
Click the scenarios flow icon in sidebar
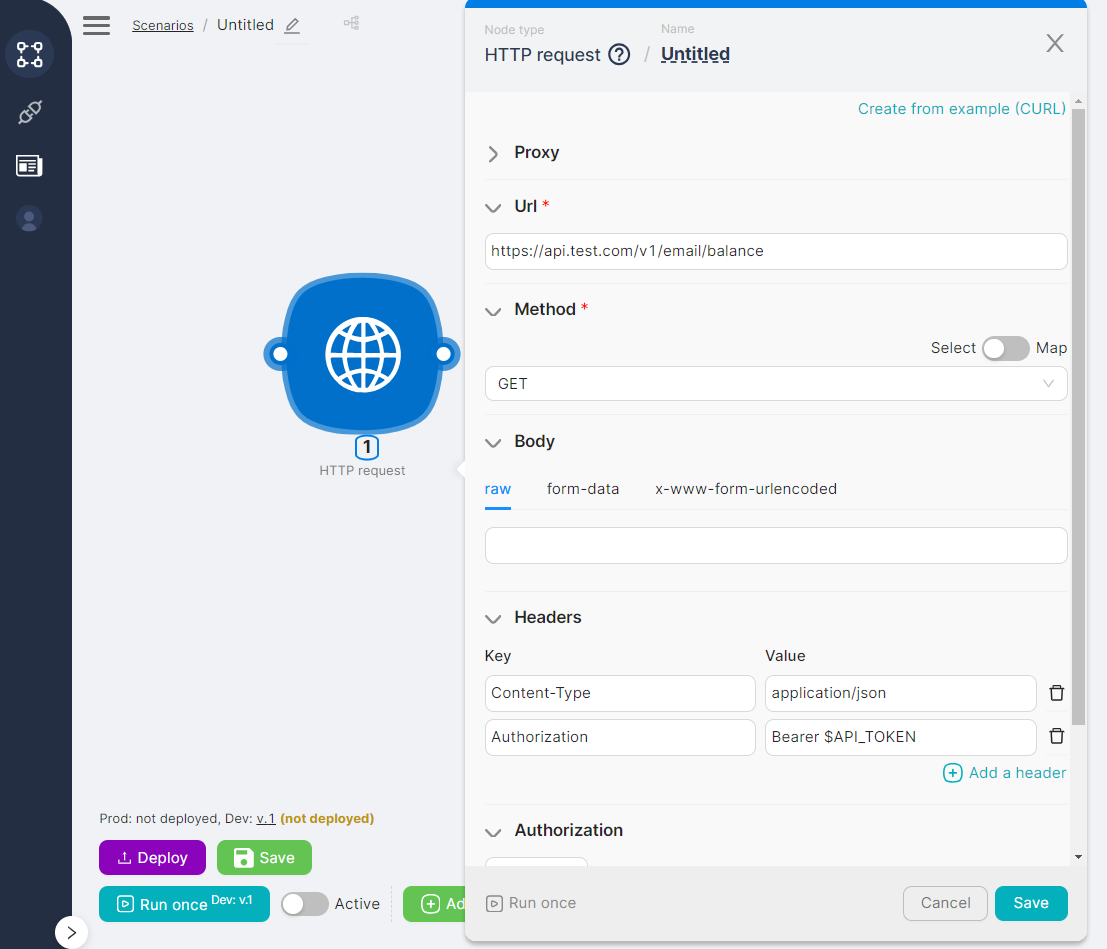point(30,54)
